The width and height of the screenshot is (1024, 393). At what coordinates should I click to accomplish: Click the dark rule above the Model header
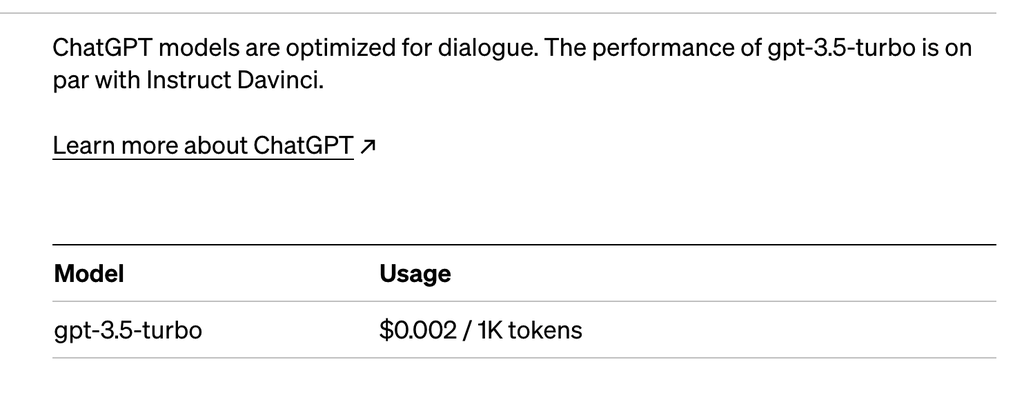click(524, 245)
